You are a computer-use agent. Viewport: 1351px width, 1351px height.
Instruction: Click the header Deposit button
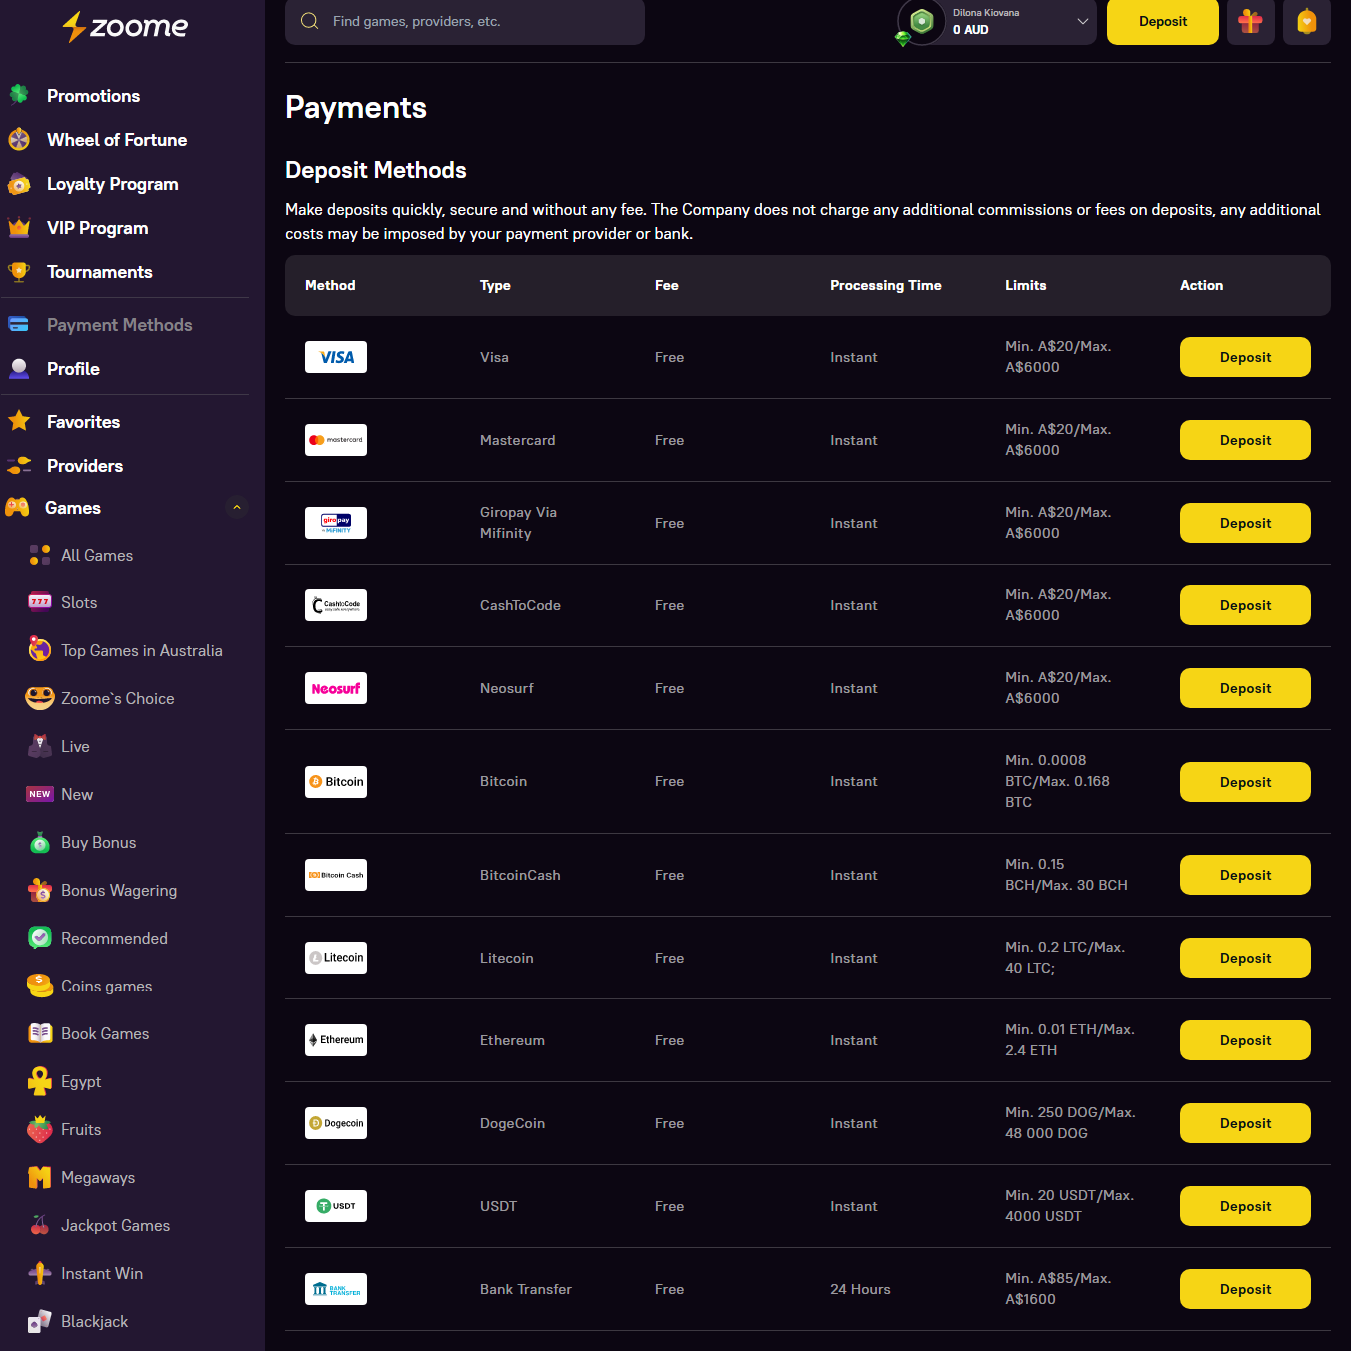(1163, 21)
